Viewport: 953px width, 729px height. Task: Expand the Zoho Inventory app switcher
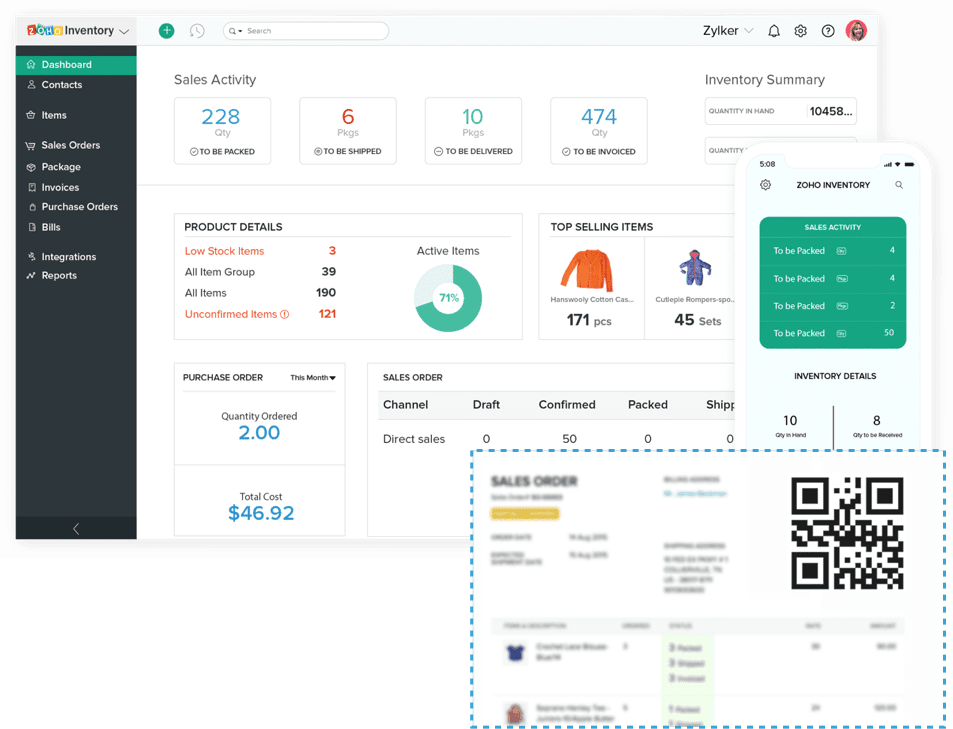click(76, 31)
